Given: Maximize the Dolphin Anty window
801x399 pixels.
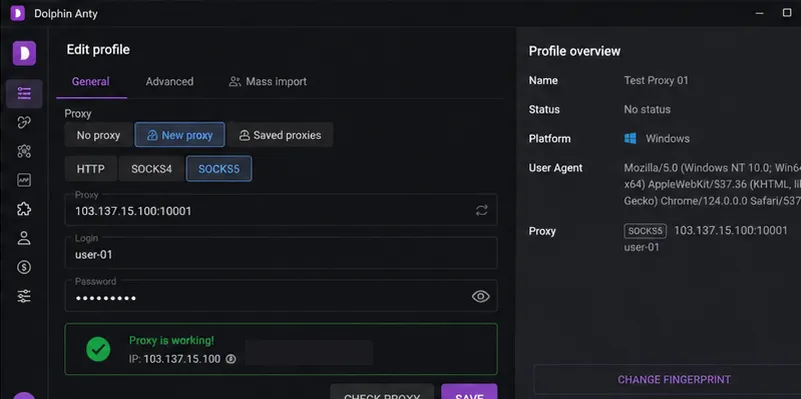Looking at the screenshot, I should click(x=787, y=13).
